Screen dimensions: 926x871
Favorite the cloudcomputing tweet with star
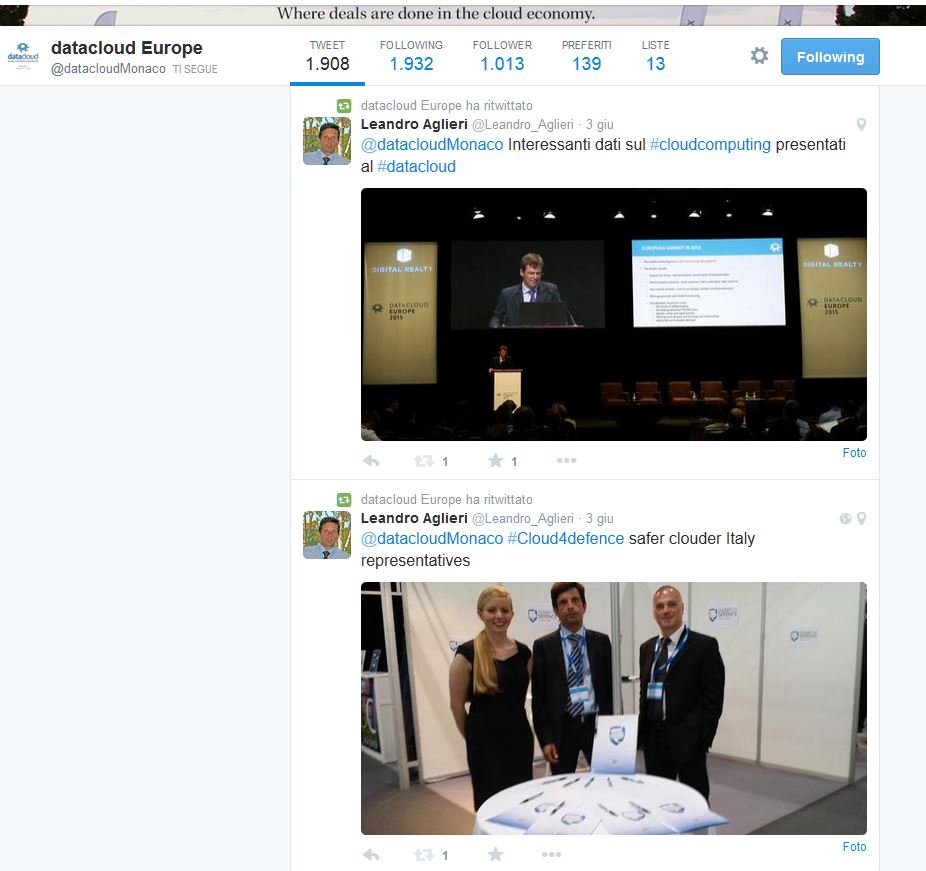coord(495,461)
